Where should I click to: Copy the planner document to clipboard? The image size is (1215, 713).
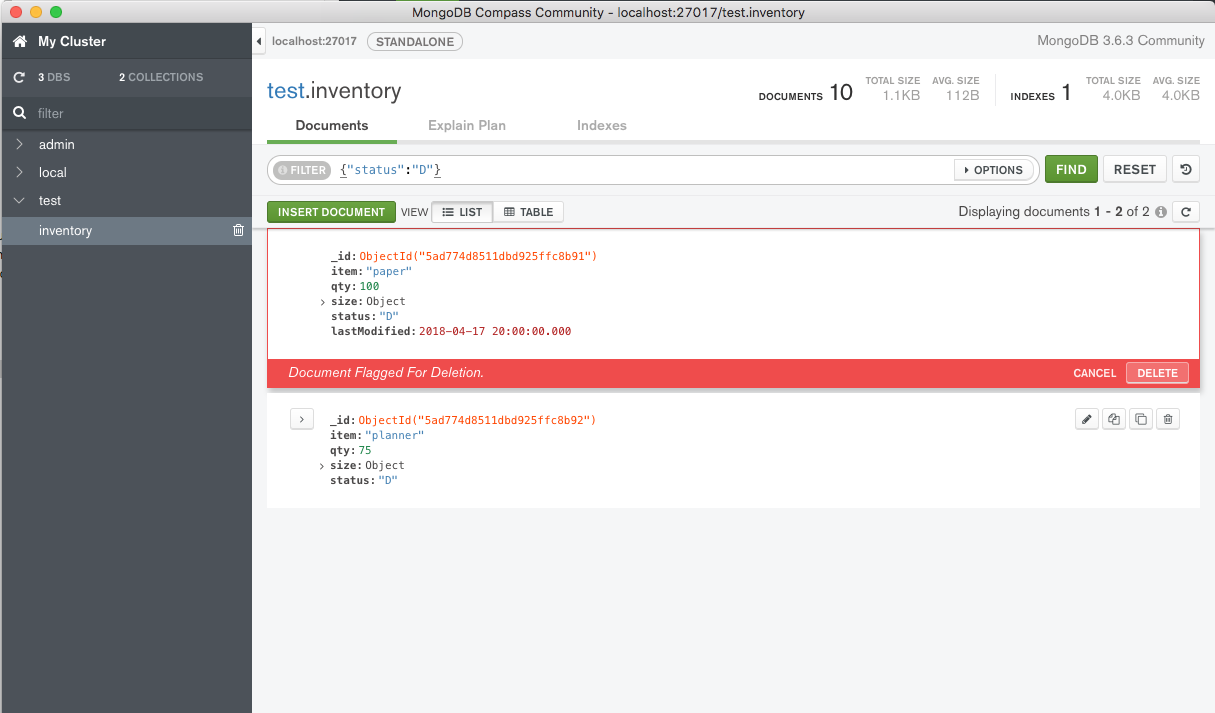(x=1141, y=418)
